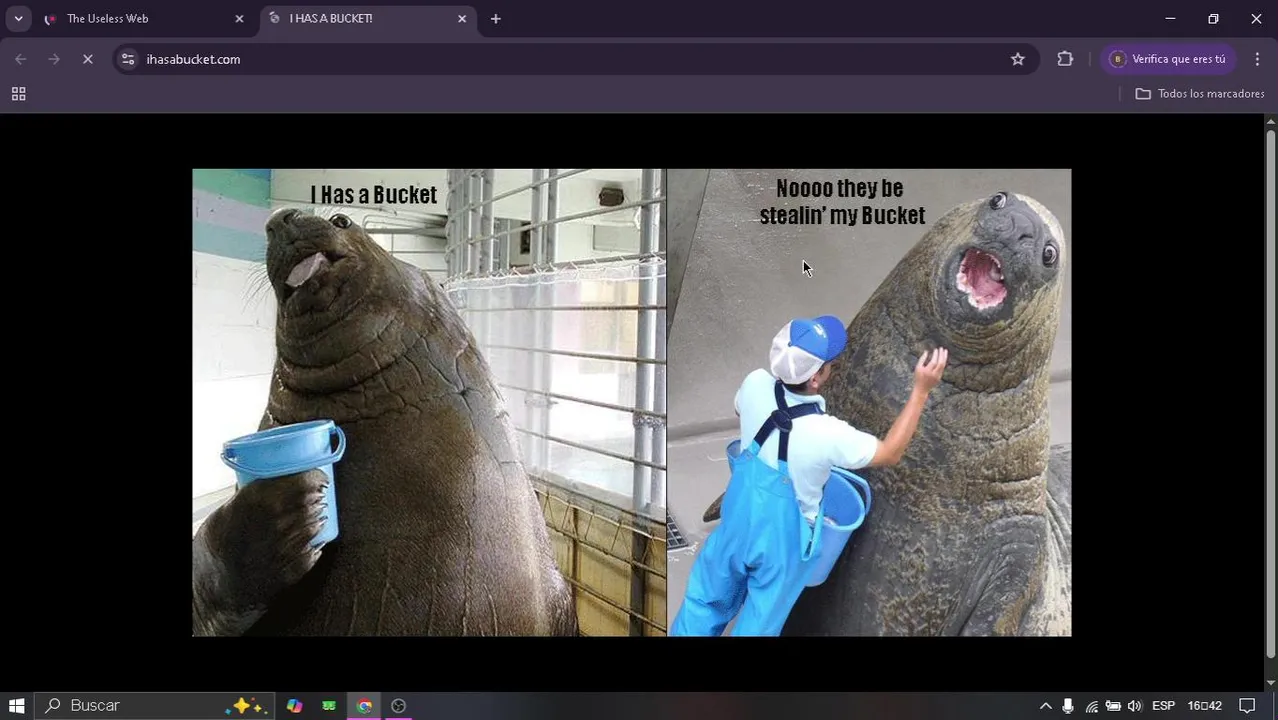Bookmark this page with the star

point(1018,59)
